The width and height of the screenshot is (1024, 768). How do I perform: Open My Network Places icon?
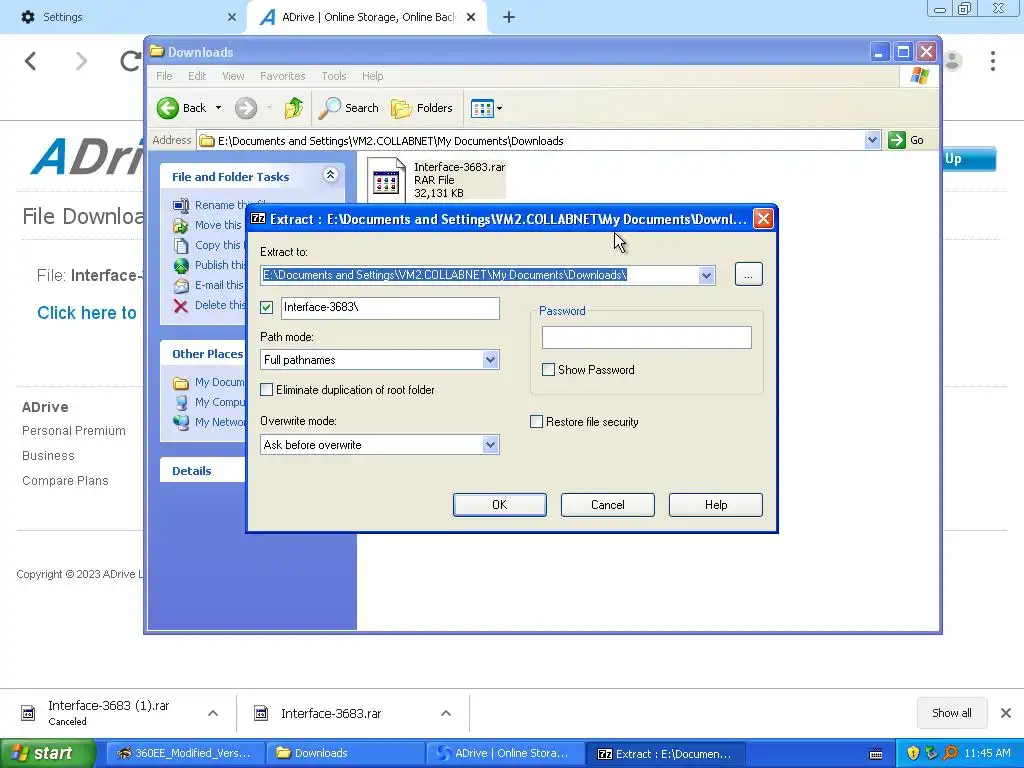tap(181, 423)
